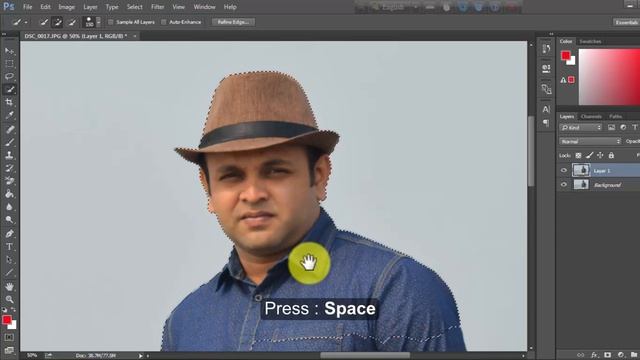This screenshot has width=640, height=360.
Task: Select the History Brush tool
Action: pos(9,168)
